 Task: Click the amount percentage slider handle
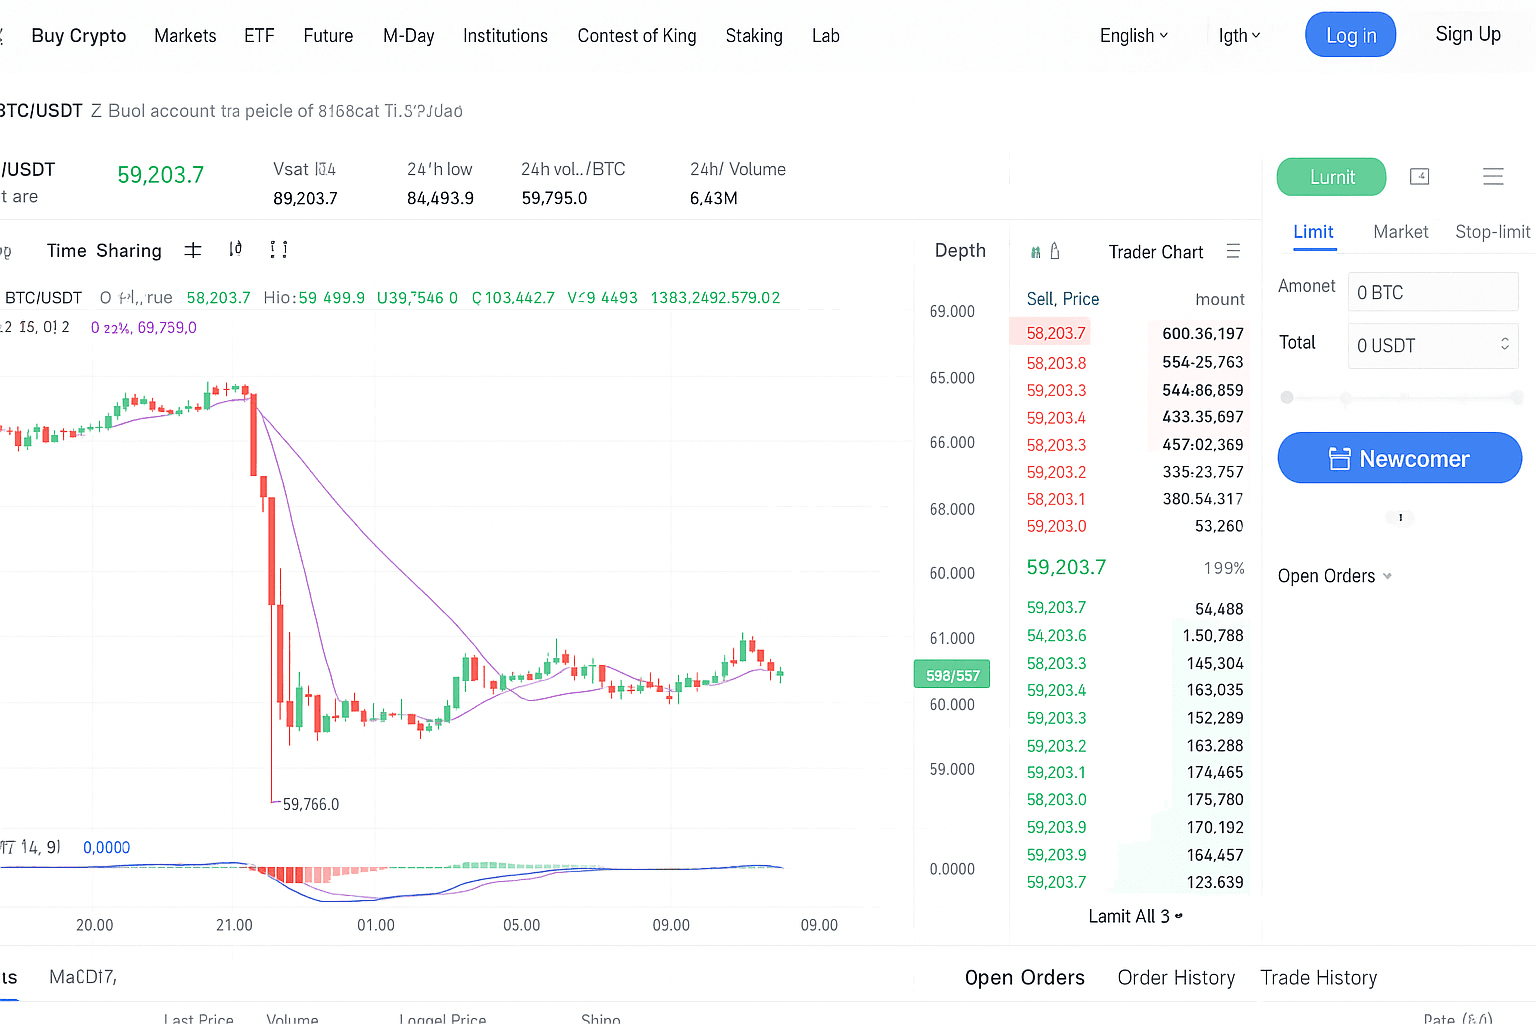click(1287, 398)
